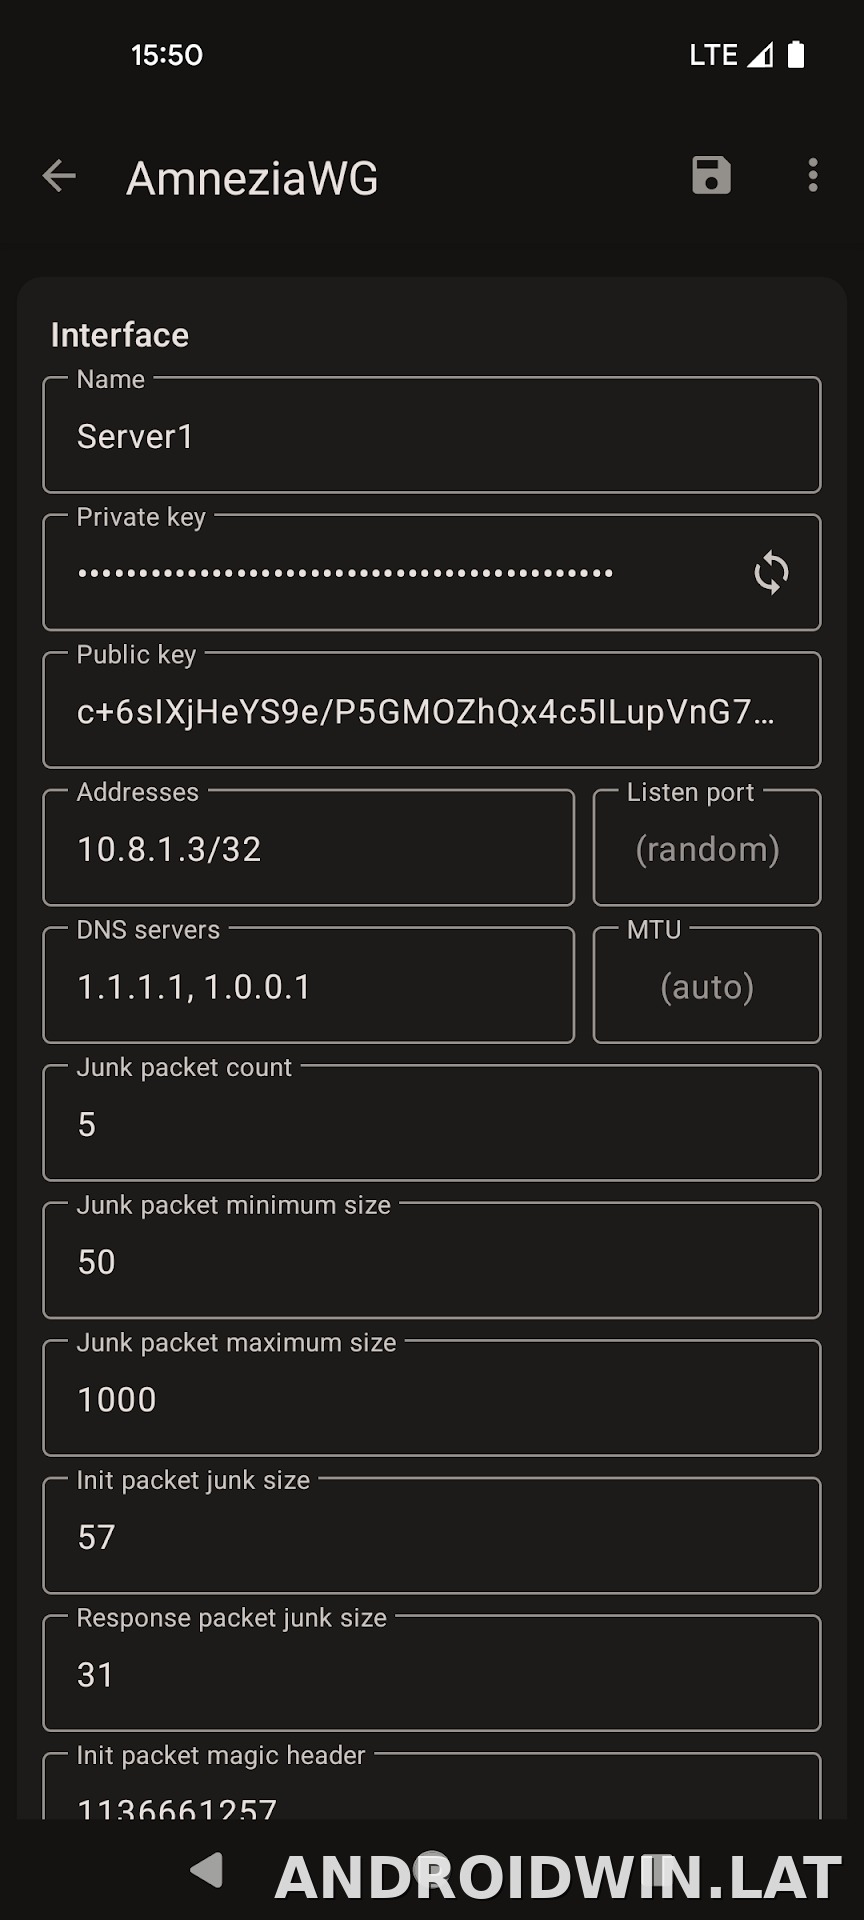Viewport: 864px width, 1920px height.
Task: Select the Init packet magic header field
Action: click(x=432, y=1787)
